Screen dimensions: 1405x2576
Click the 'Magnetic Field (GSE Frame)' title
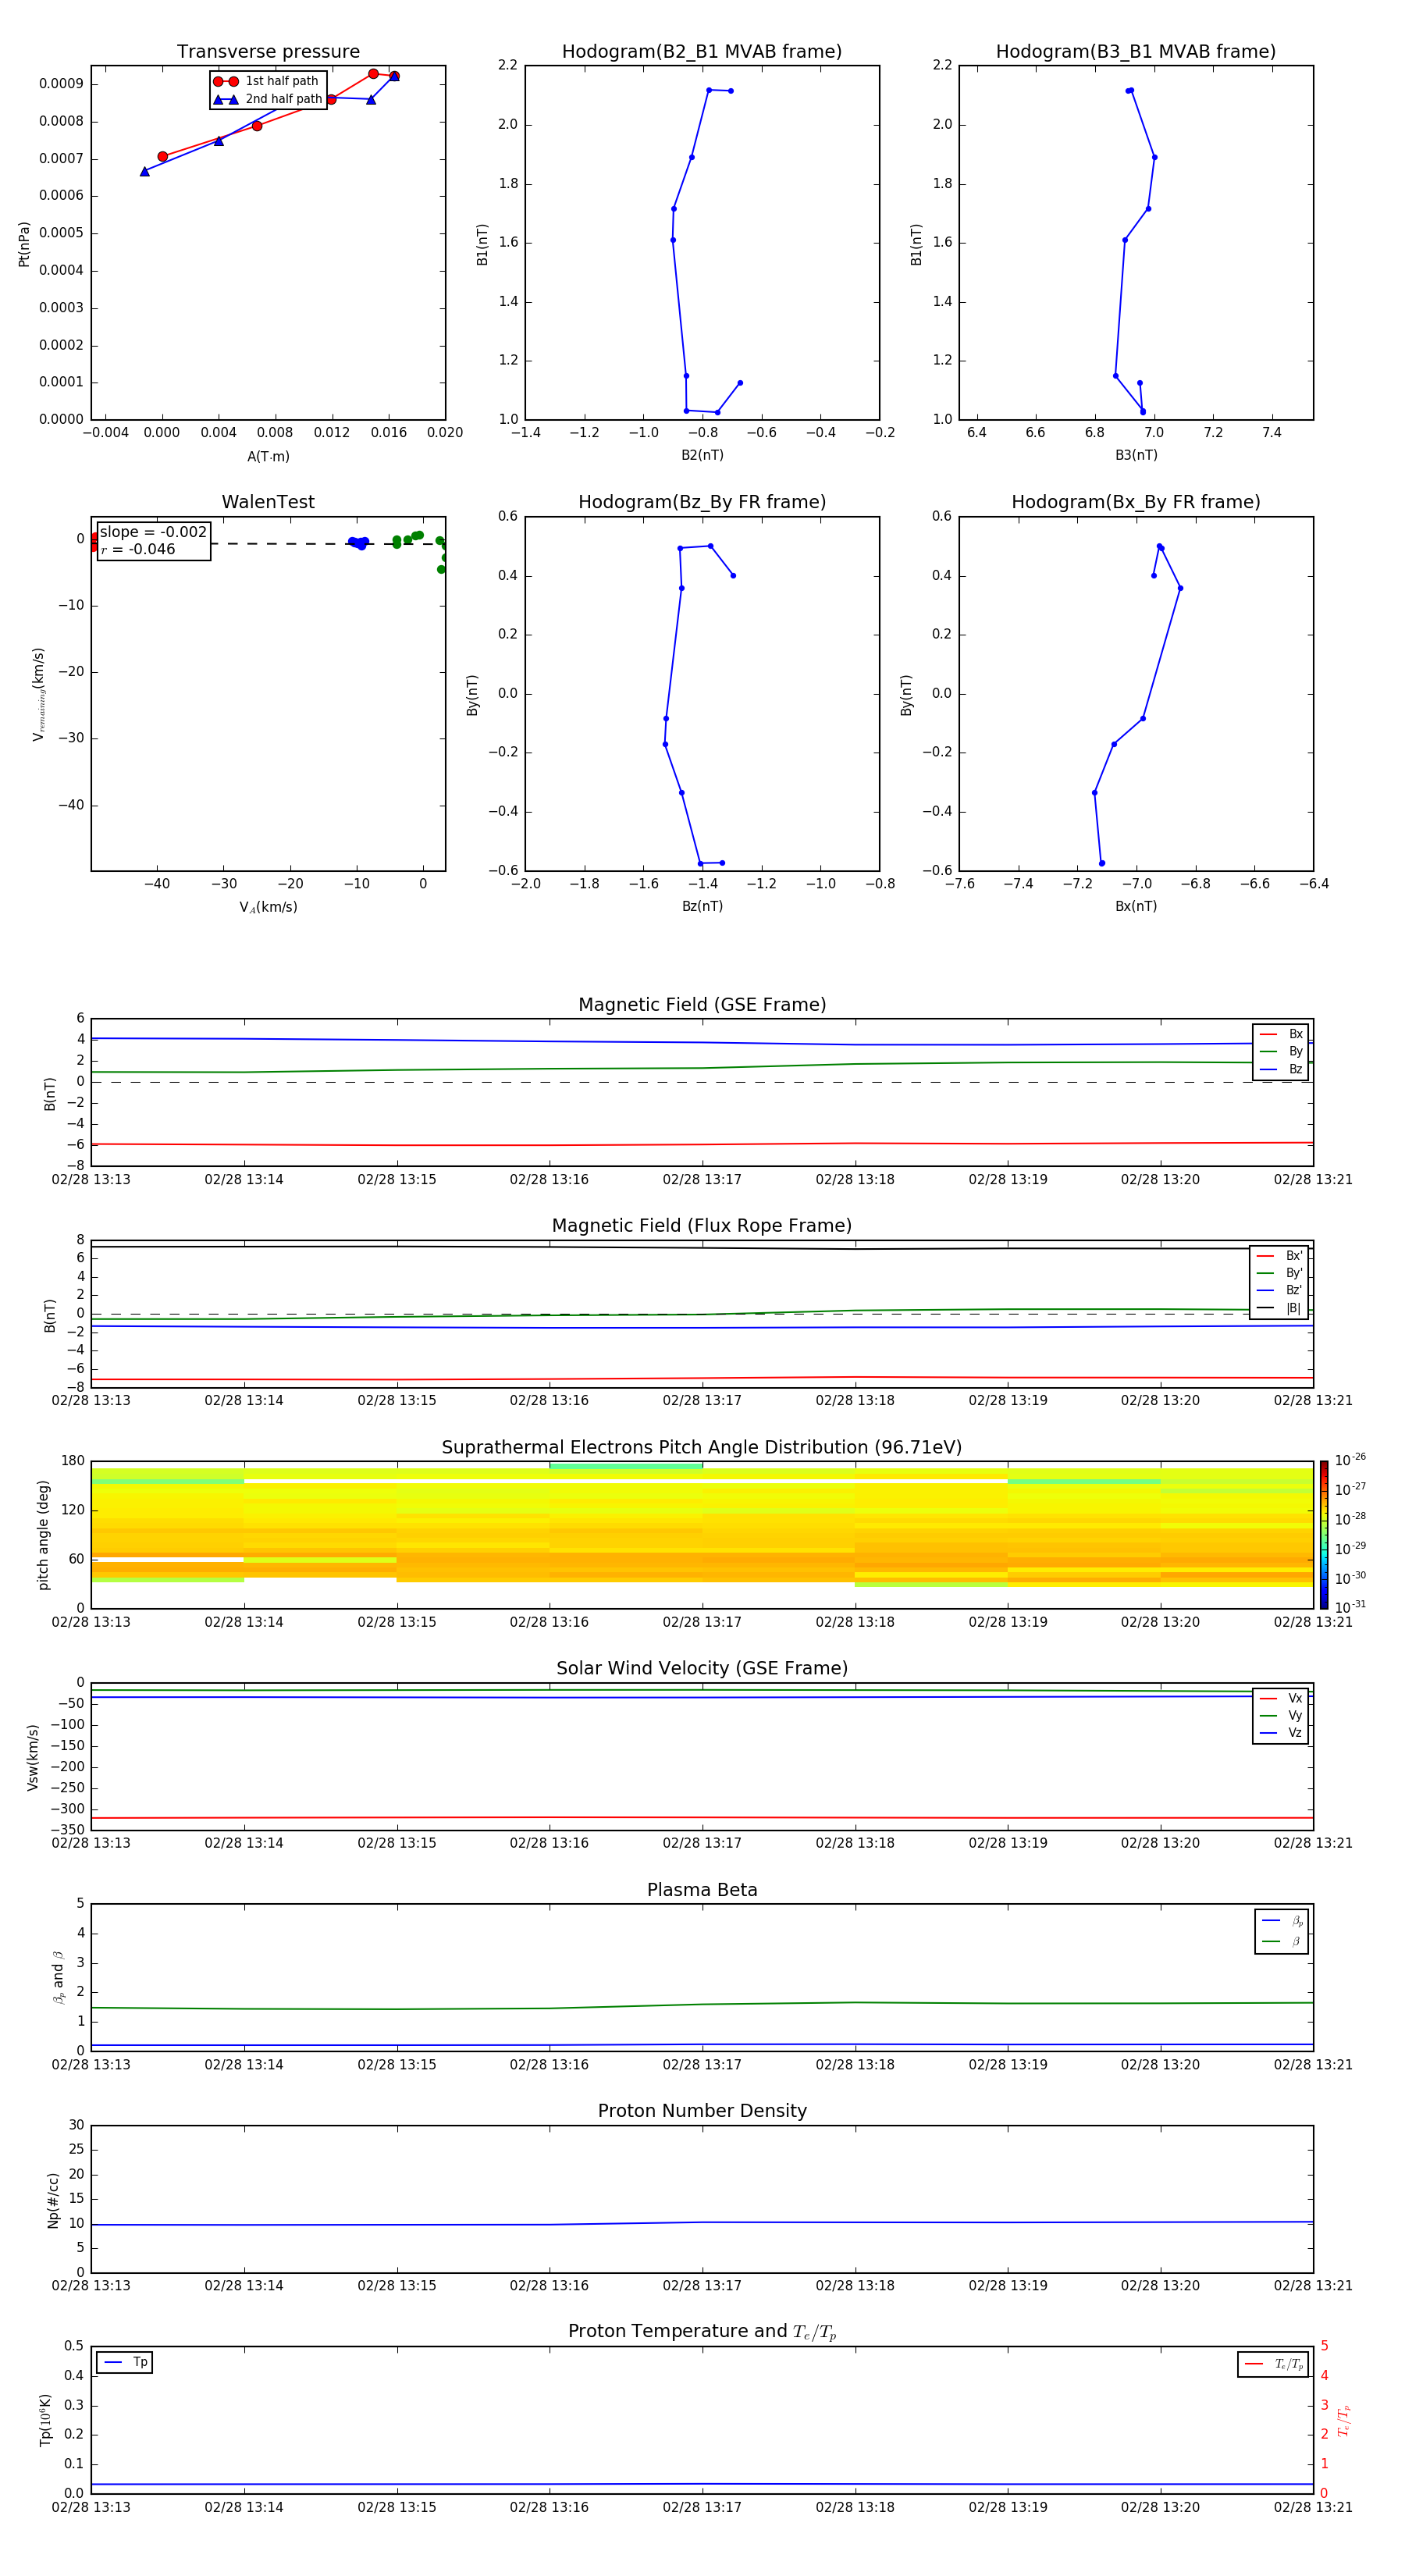point(702,1005)
